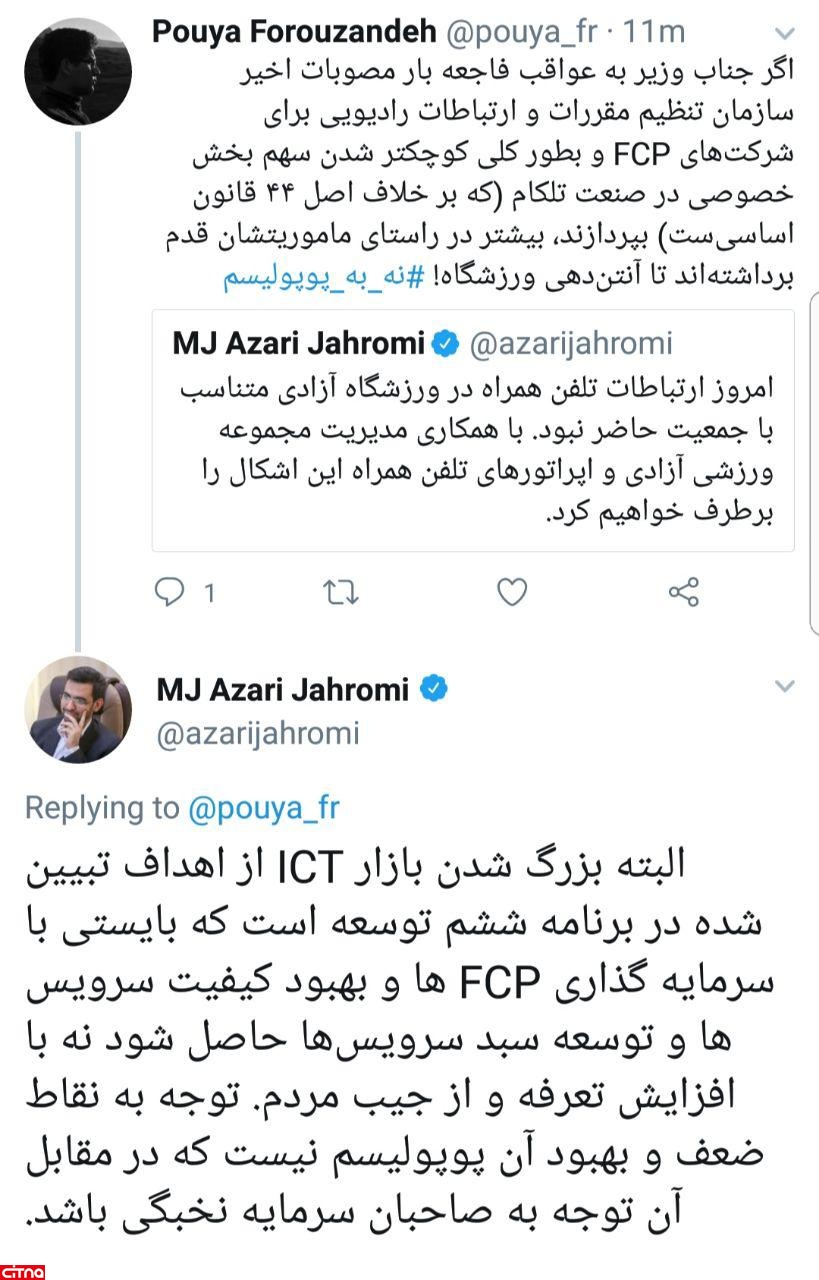Expand the reply tweet's options chevron
The image size is (819, 1280).
785,686
